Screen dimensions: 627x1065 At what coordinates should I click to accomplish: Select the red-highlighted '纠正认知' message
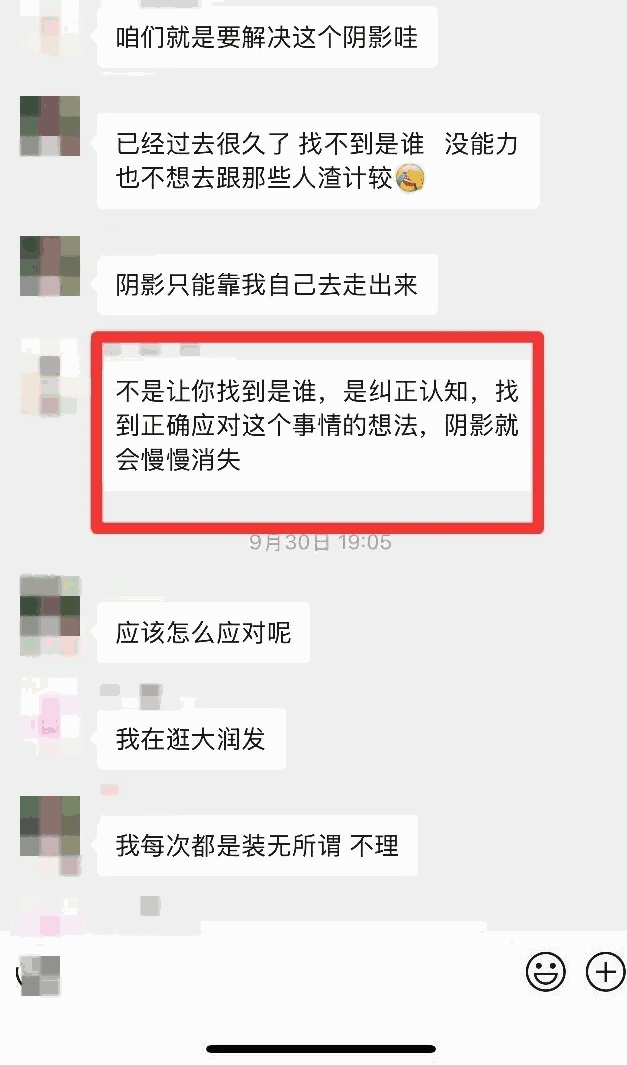pos(317,426)
